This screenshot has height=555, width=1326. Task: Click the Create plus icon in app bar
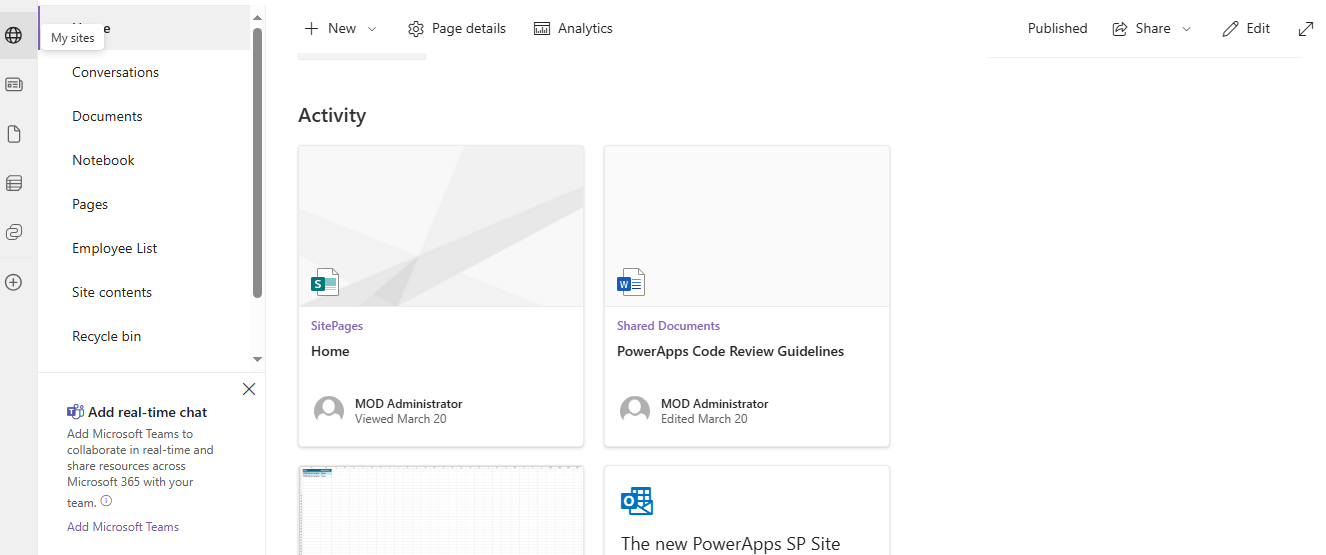(x=13, y=282)
